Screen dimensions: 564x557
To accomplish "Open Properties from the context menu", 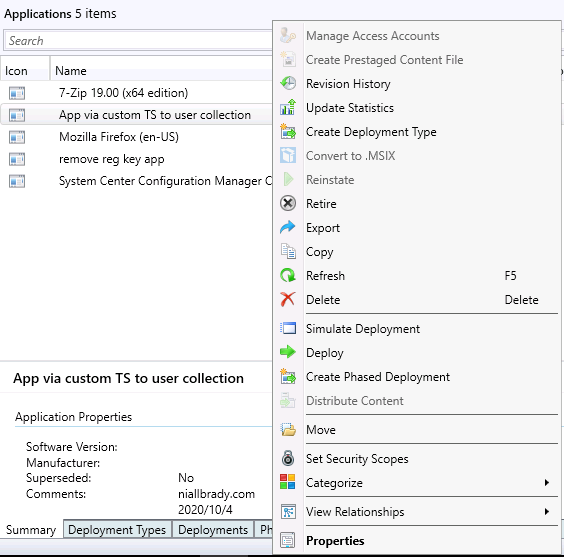I will click(416, 540).
